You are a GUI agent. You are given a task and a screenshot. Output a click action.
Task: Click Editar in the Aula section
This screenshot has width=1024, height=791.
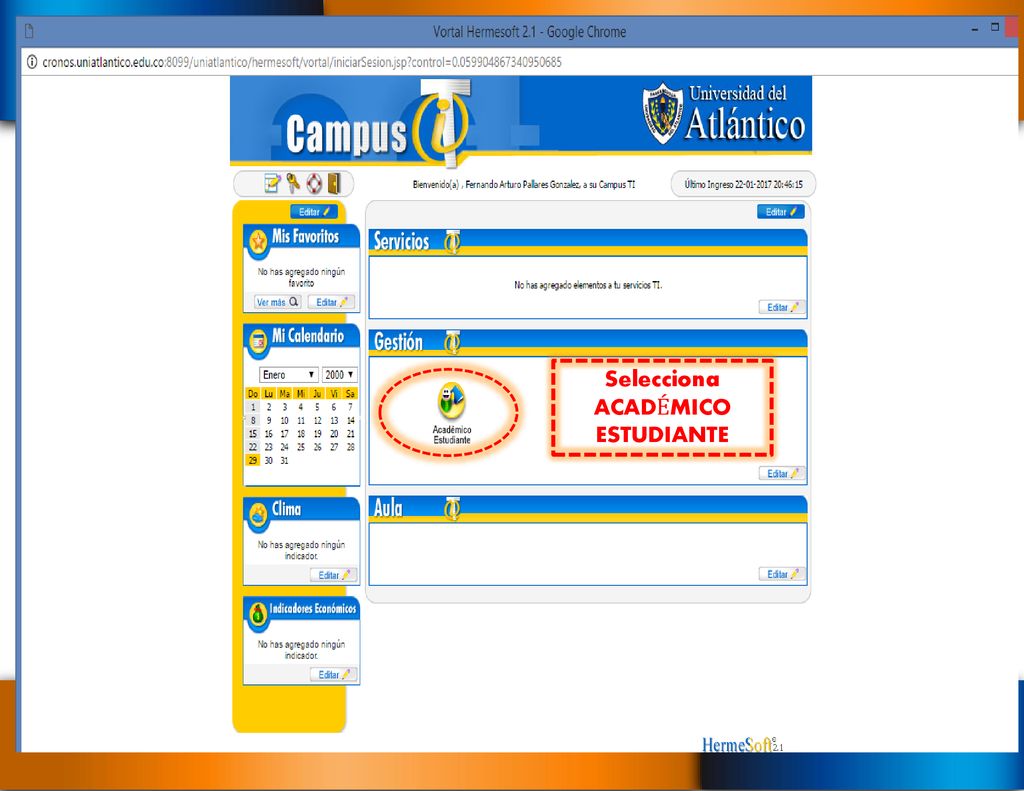782,574
